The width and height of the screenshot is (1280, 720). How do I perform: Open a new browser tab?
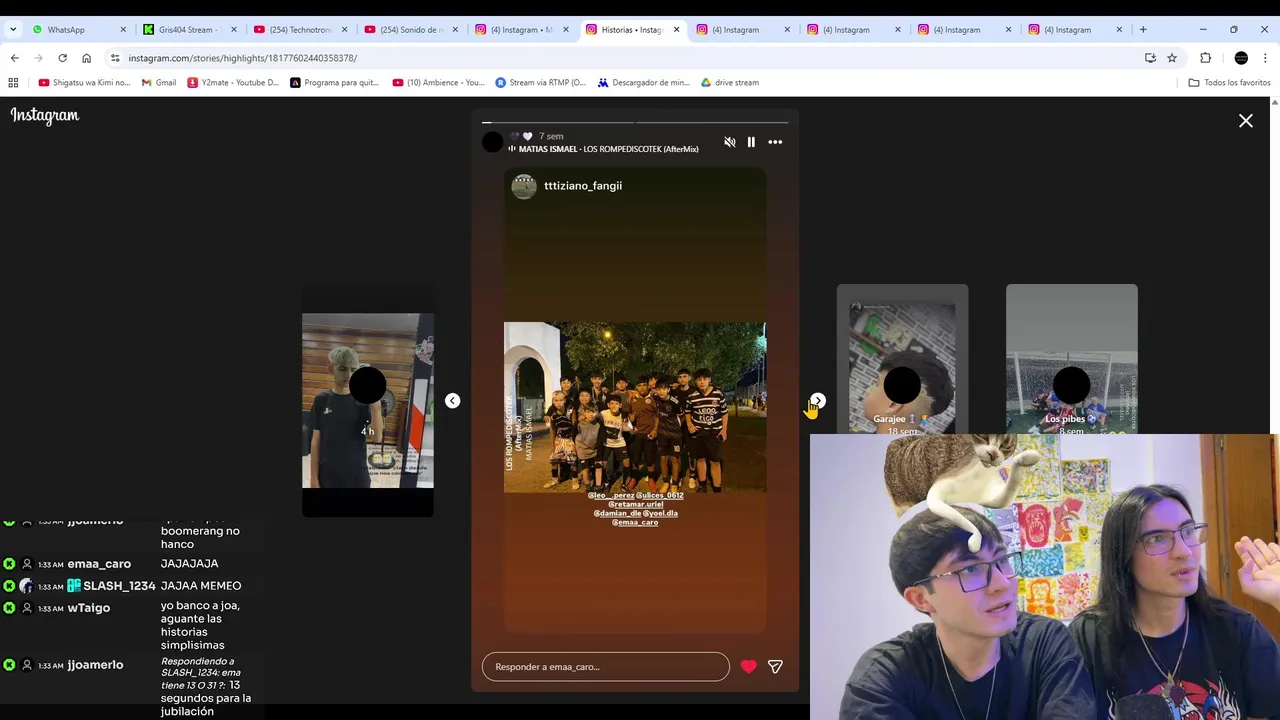(1143, 30)
